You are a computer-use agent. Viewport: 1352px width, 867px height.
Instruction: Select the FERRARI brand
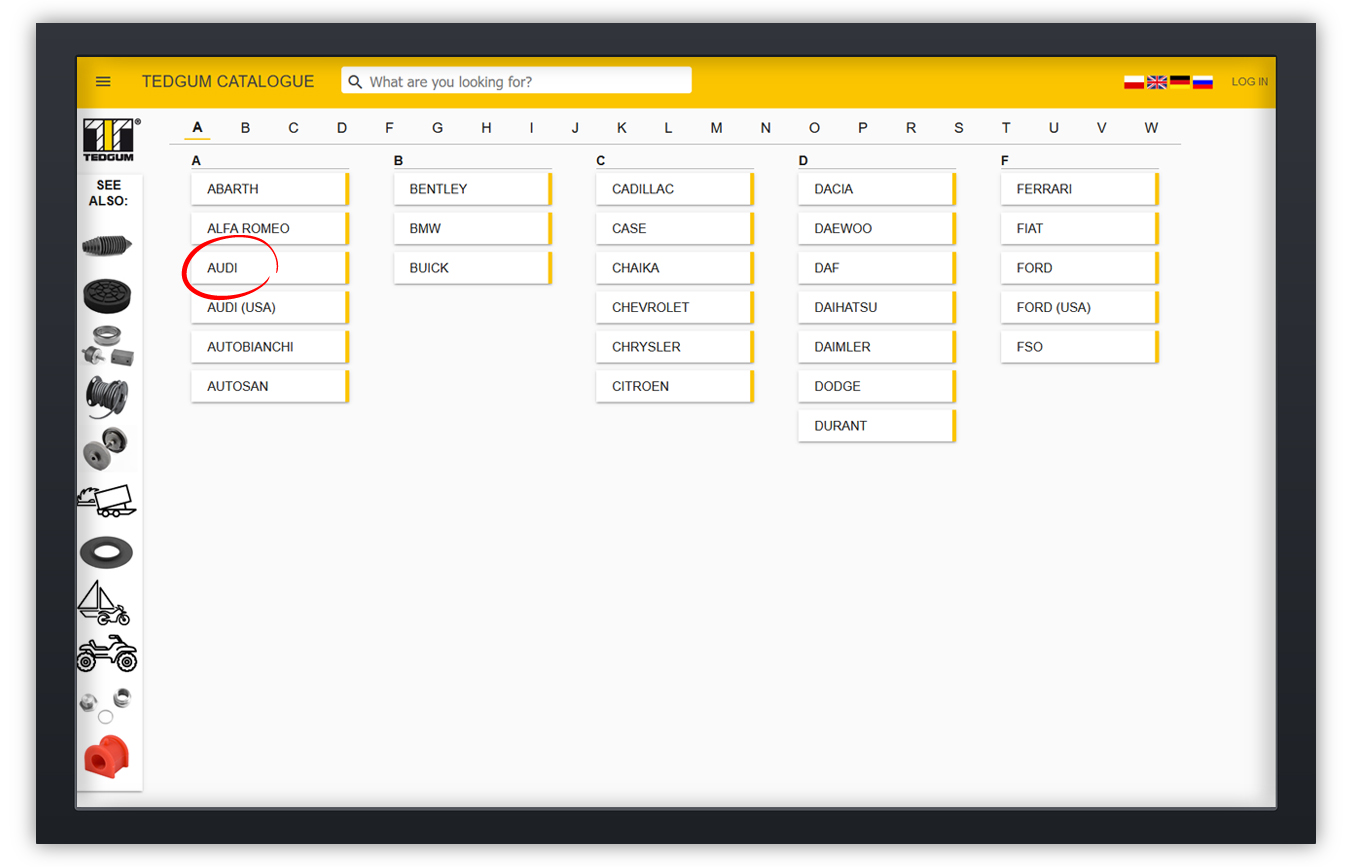tap(1080, 189)
